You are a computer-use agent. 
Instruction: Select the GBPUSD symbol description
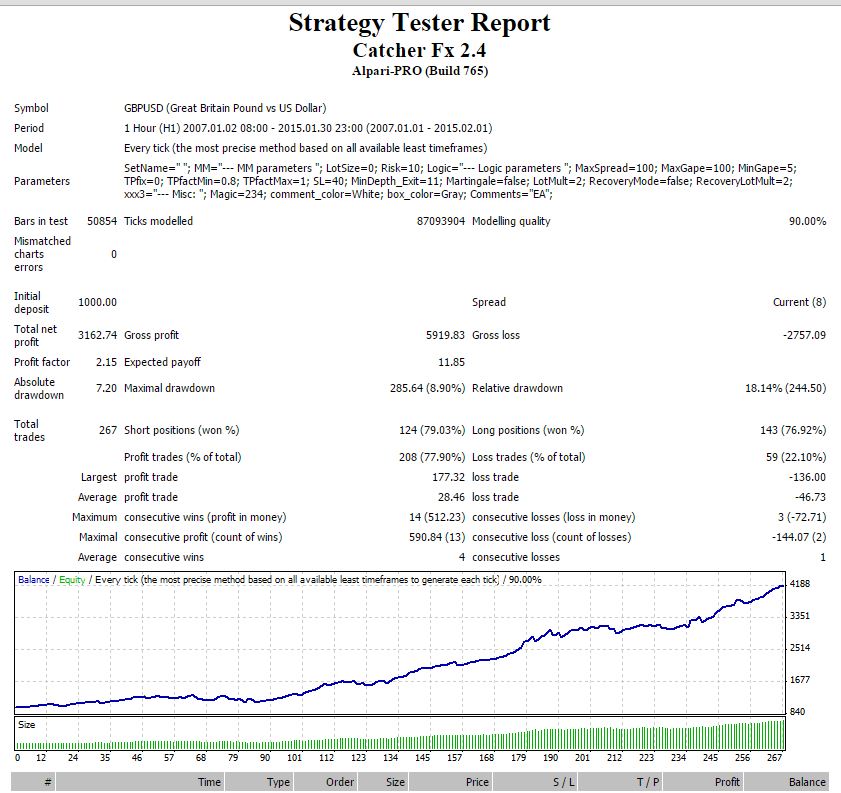pos(225,108)
